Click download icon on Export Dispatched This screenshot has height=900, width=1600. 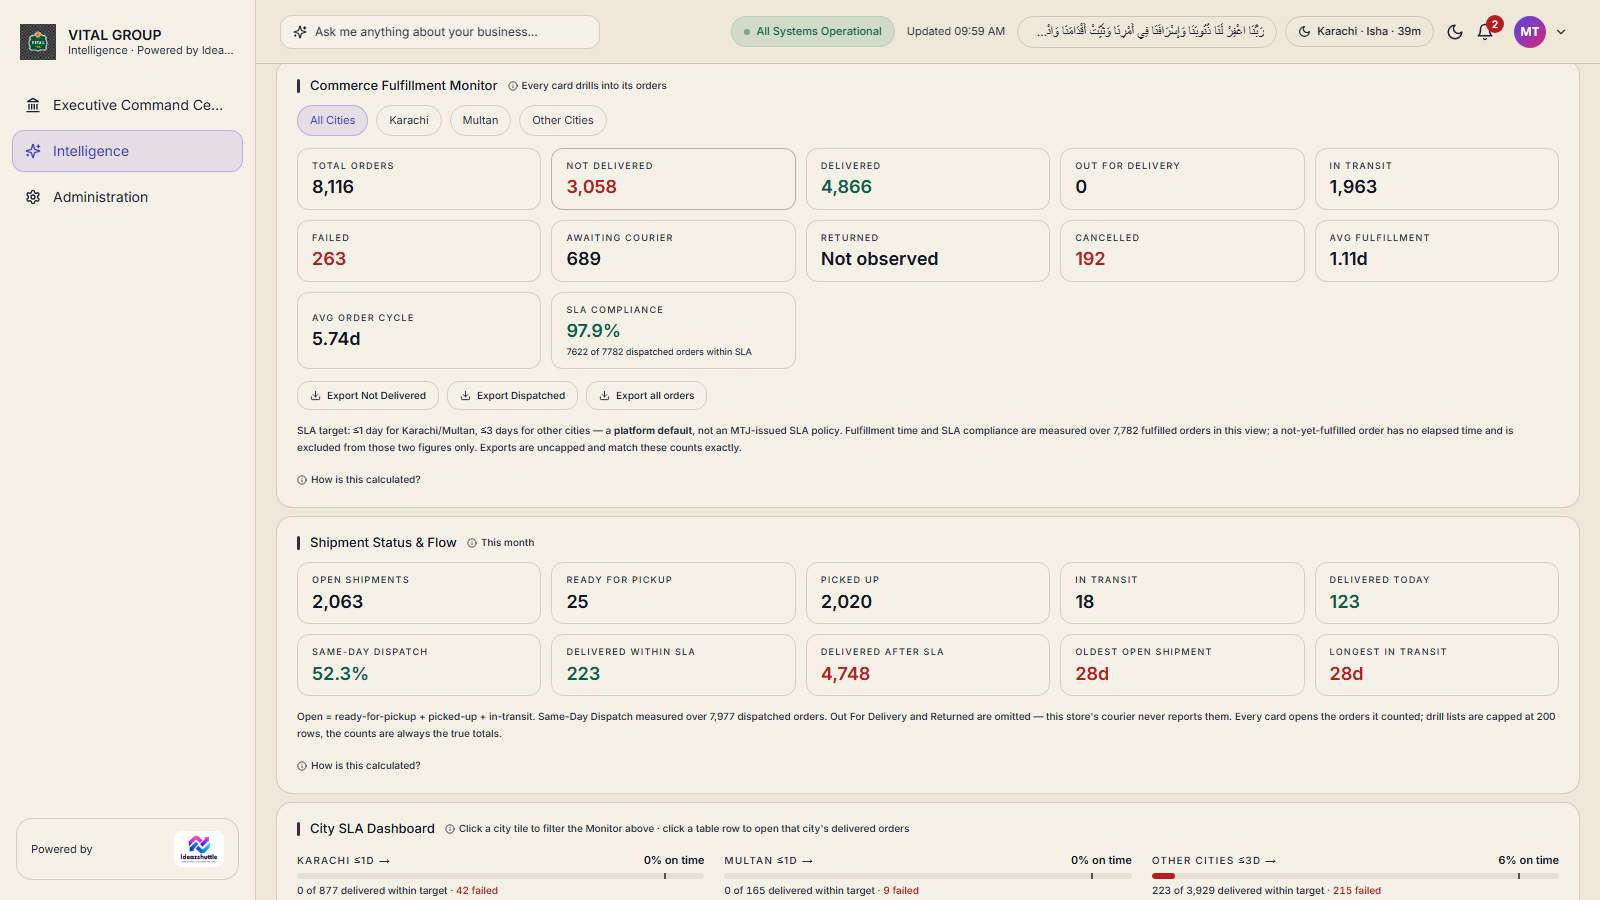[x=466, y=396]
